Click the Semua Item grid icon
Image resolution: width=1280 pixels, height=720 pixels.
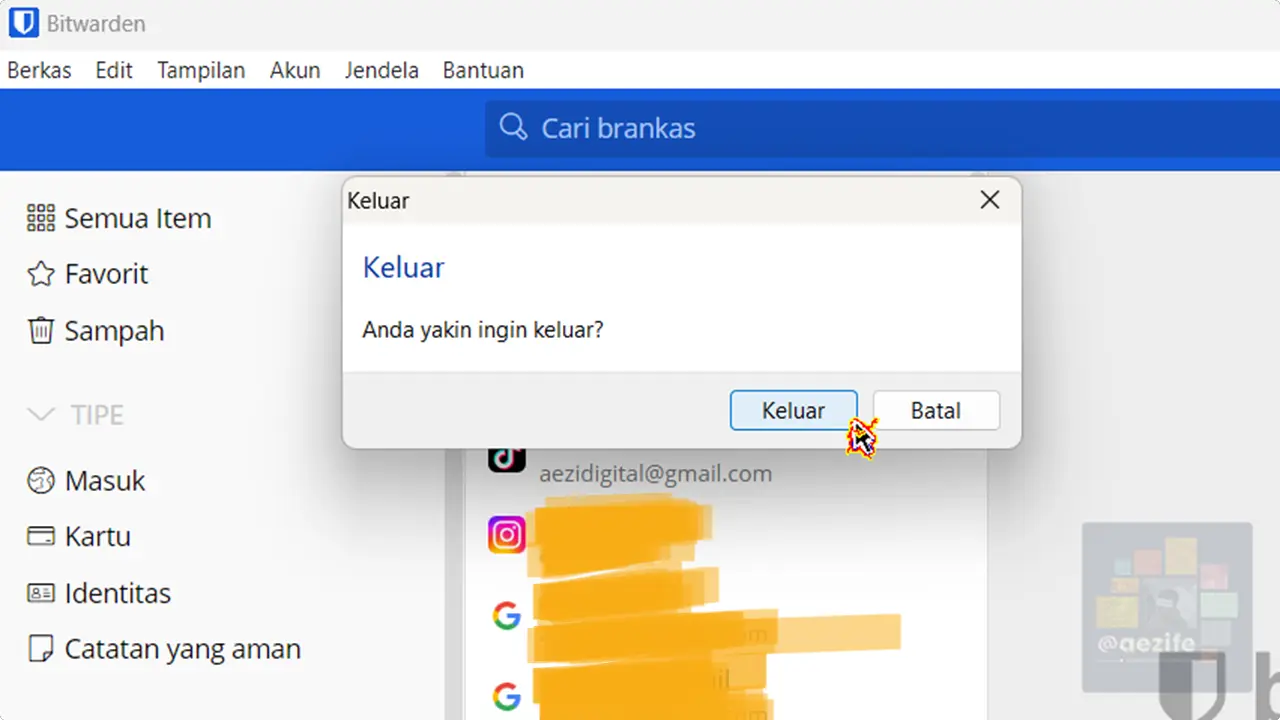point(41,218)
